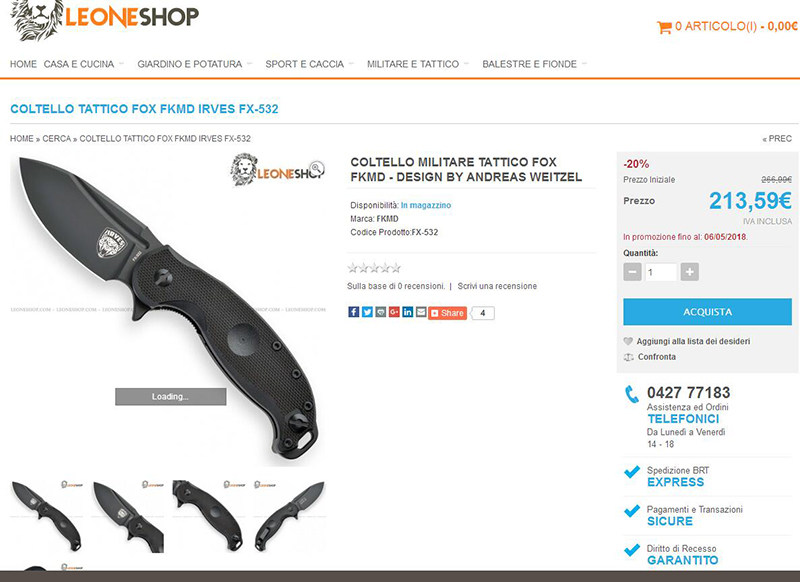Share product on Facebook
The height and width of the screenshot is (582, 800).
point(354,312)
